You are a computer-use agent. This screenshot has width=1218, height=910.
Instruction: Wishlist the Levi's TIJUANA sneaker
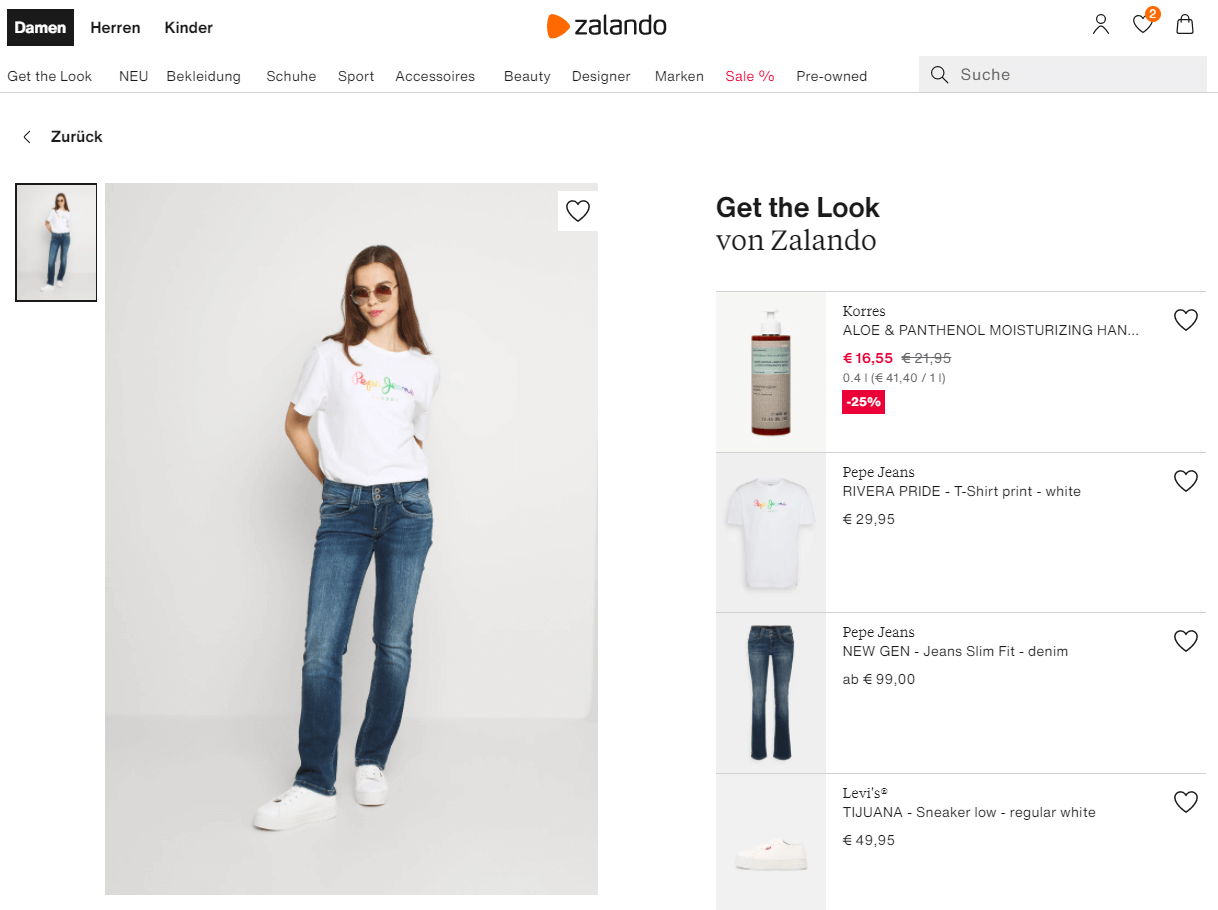pyautogui.click(x=1186, y=801)
